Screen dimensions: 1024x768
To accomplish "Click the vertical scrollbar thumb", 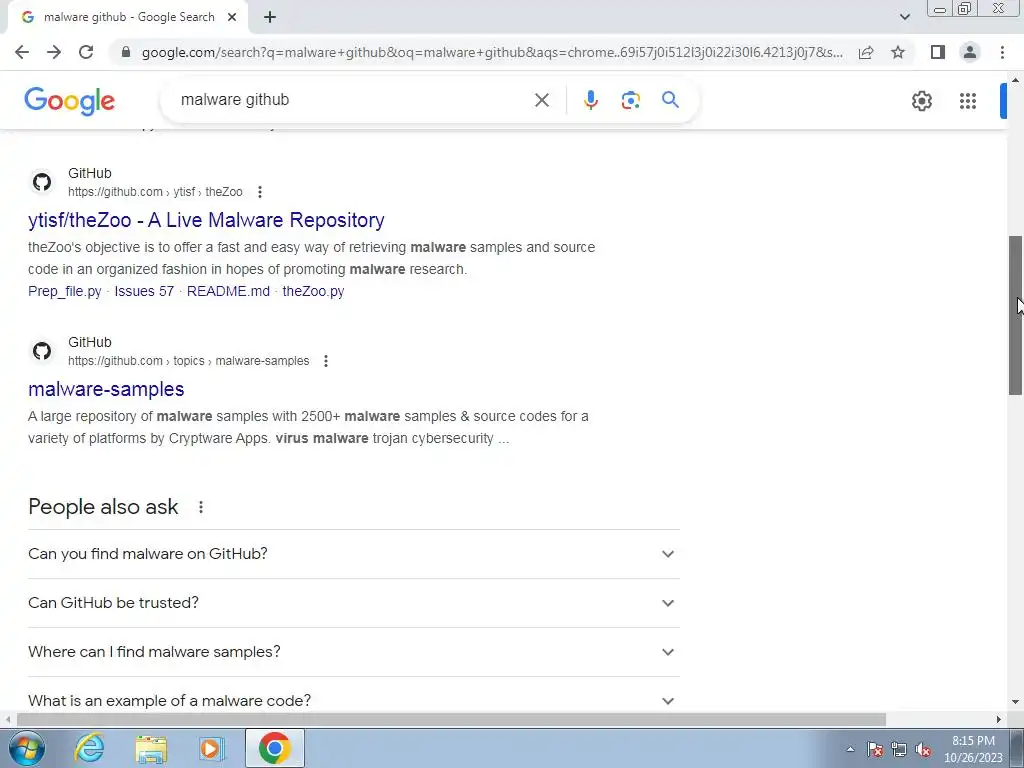I will [1016, 315].
